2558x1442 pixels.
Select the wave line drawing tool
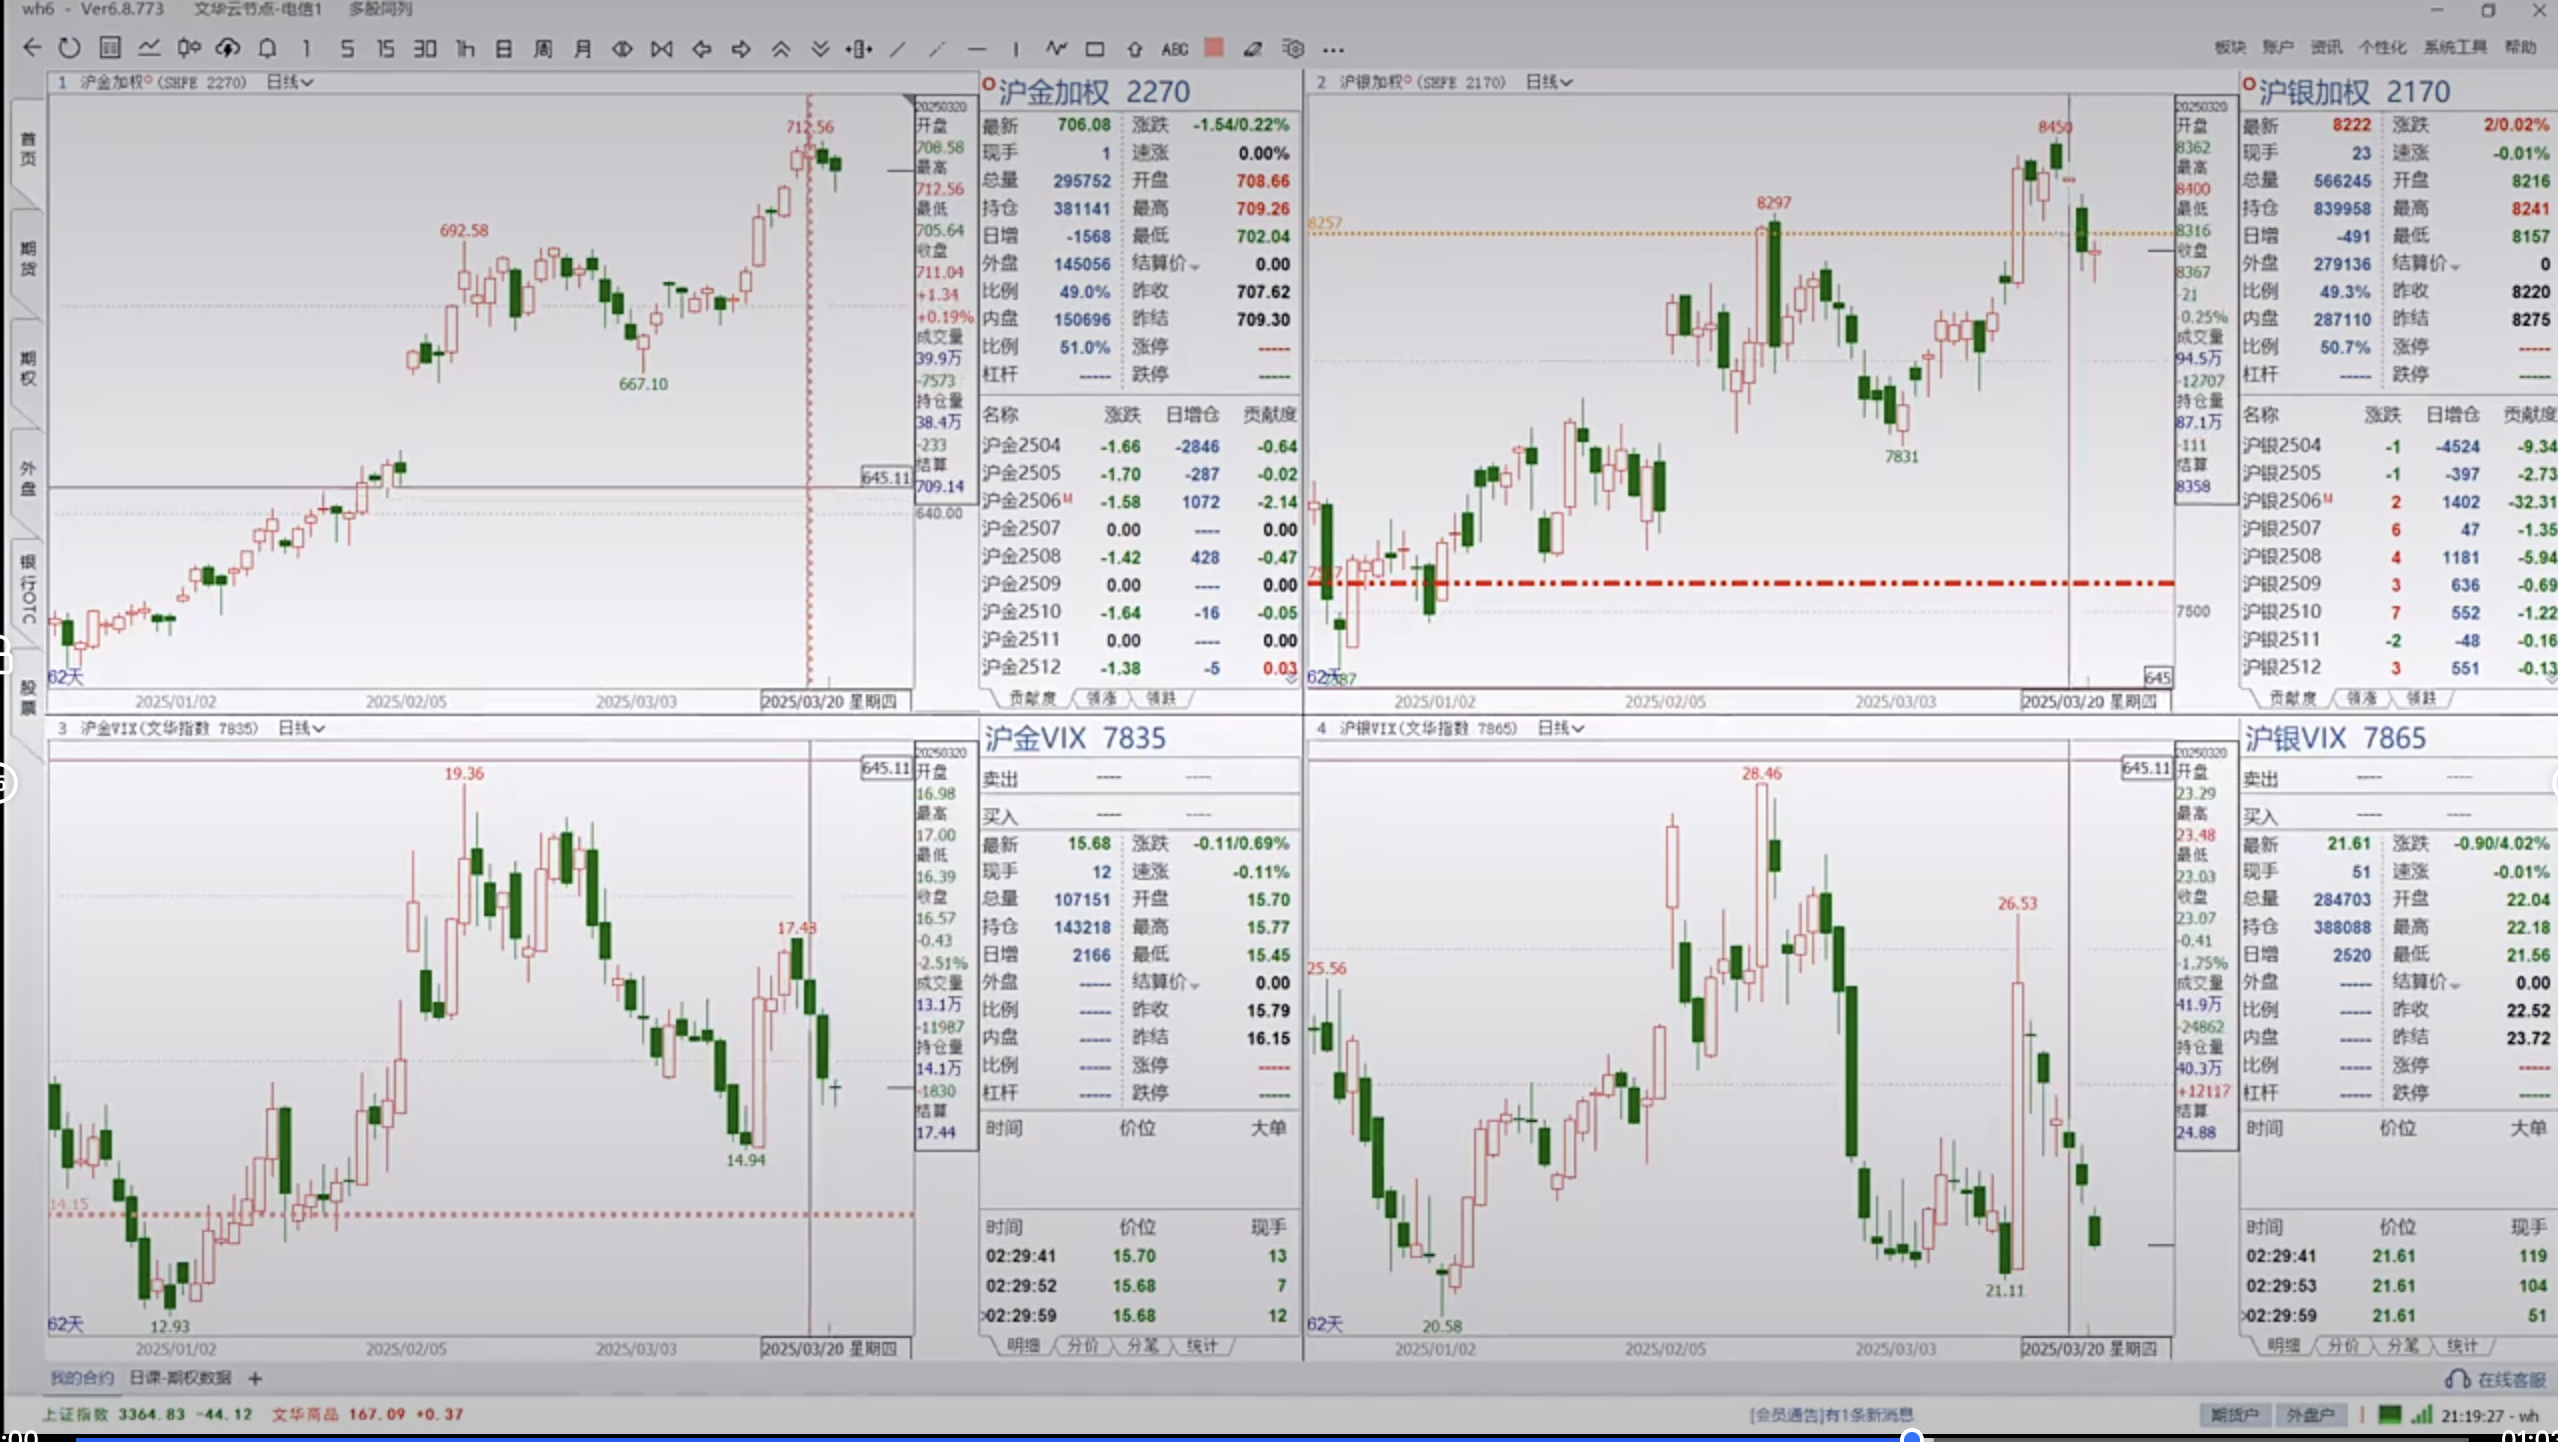click(1056, 48)
